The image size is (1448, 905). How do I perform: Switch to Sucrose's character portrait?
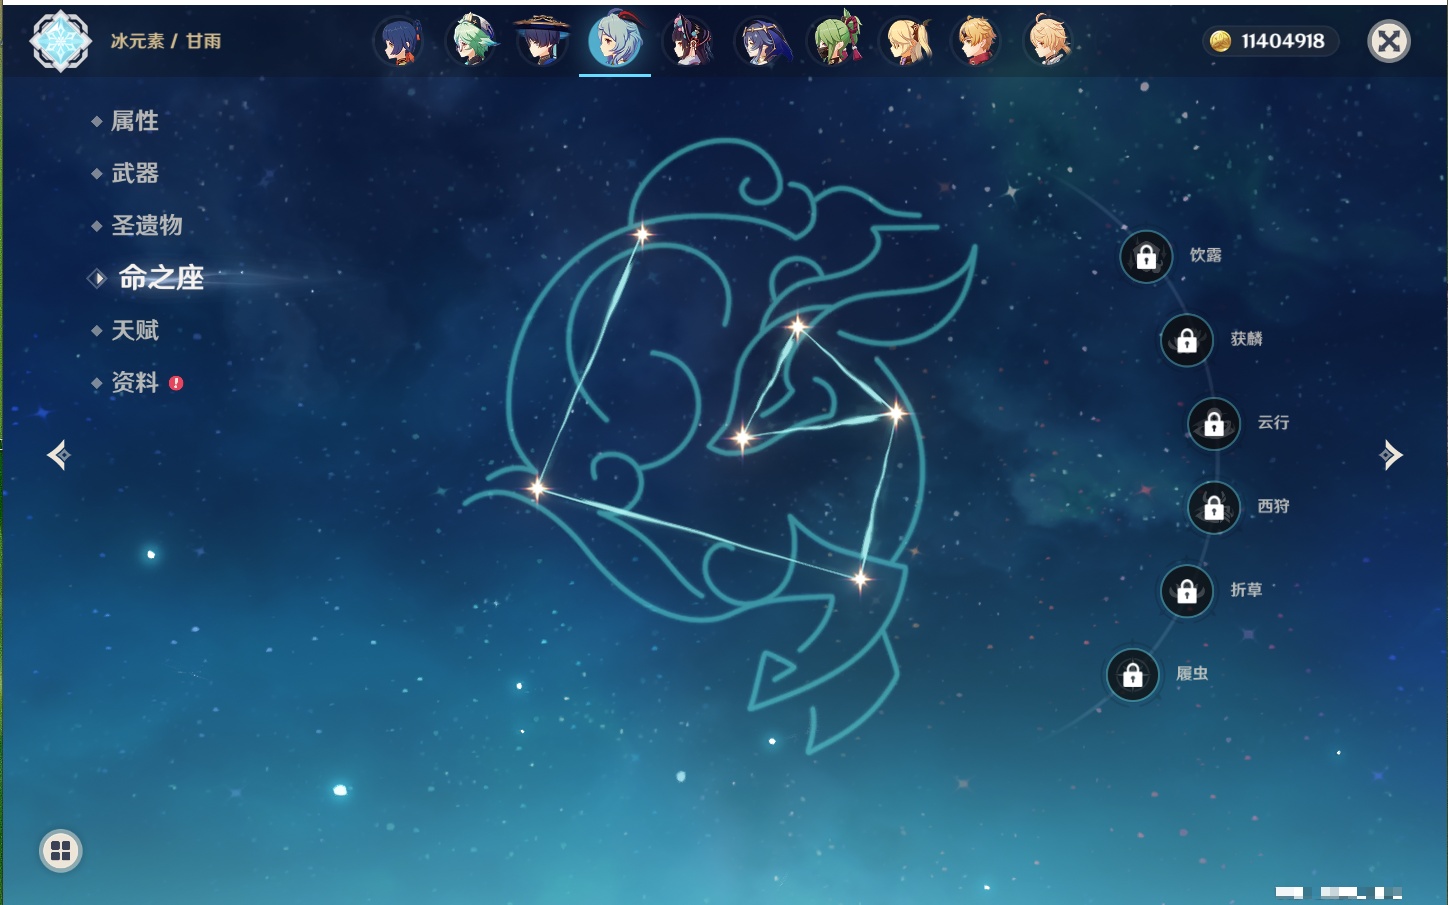471,42
